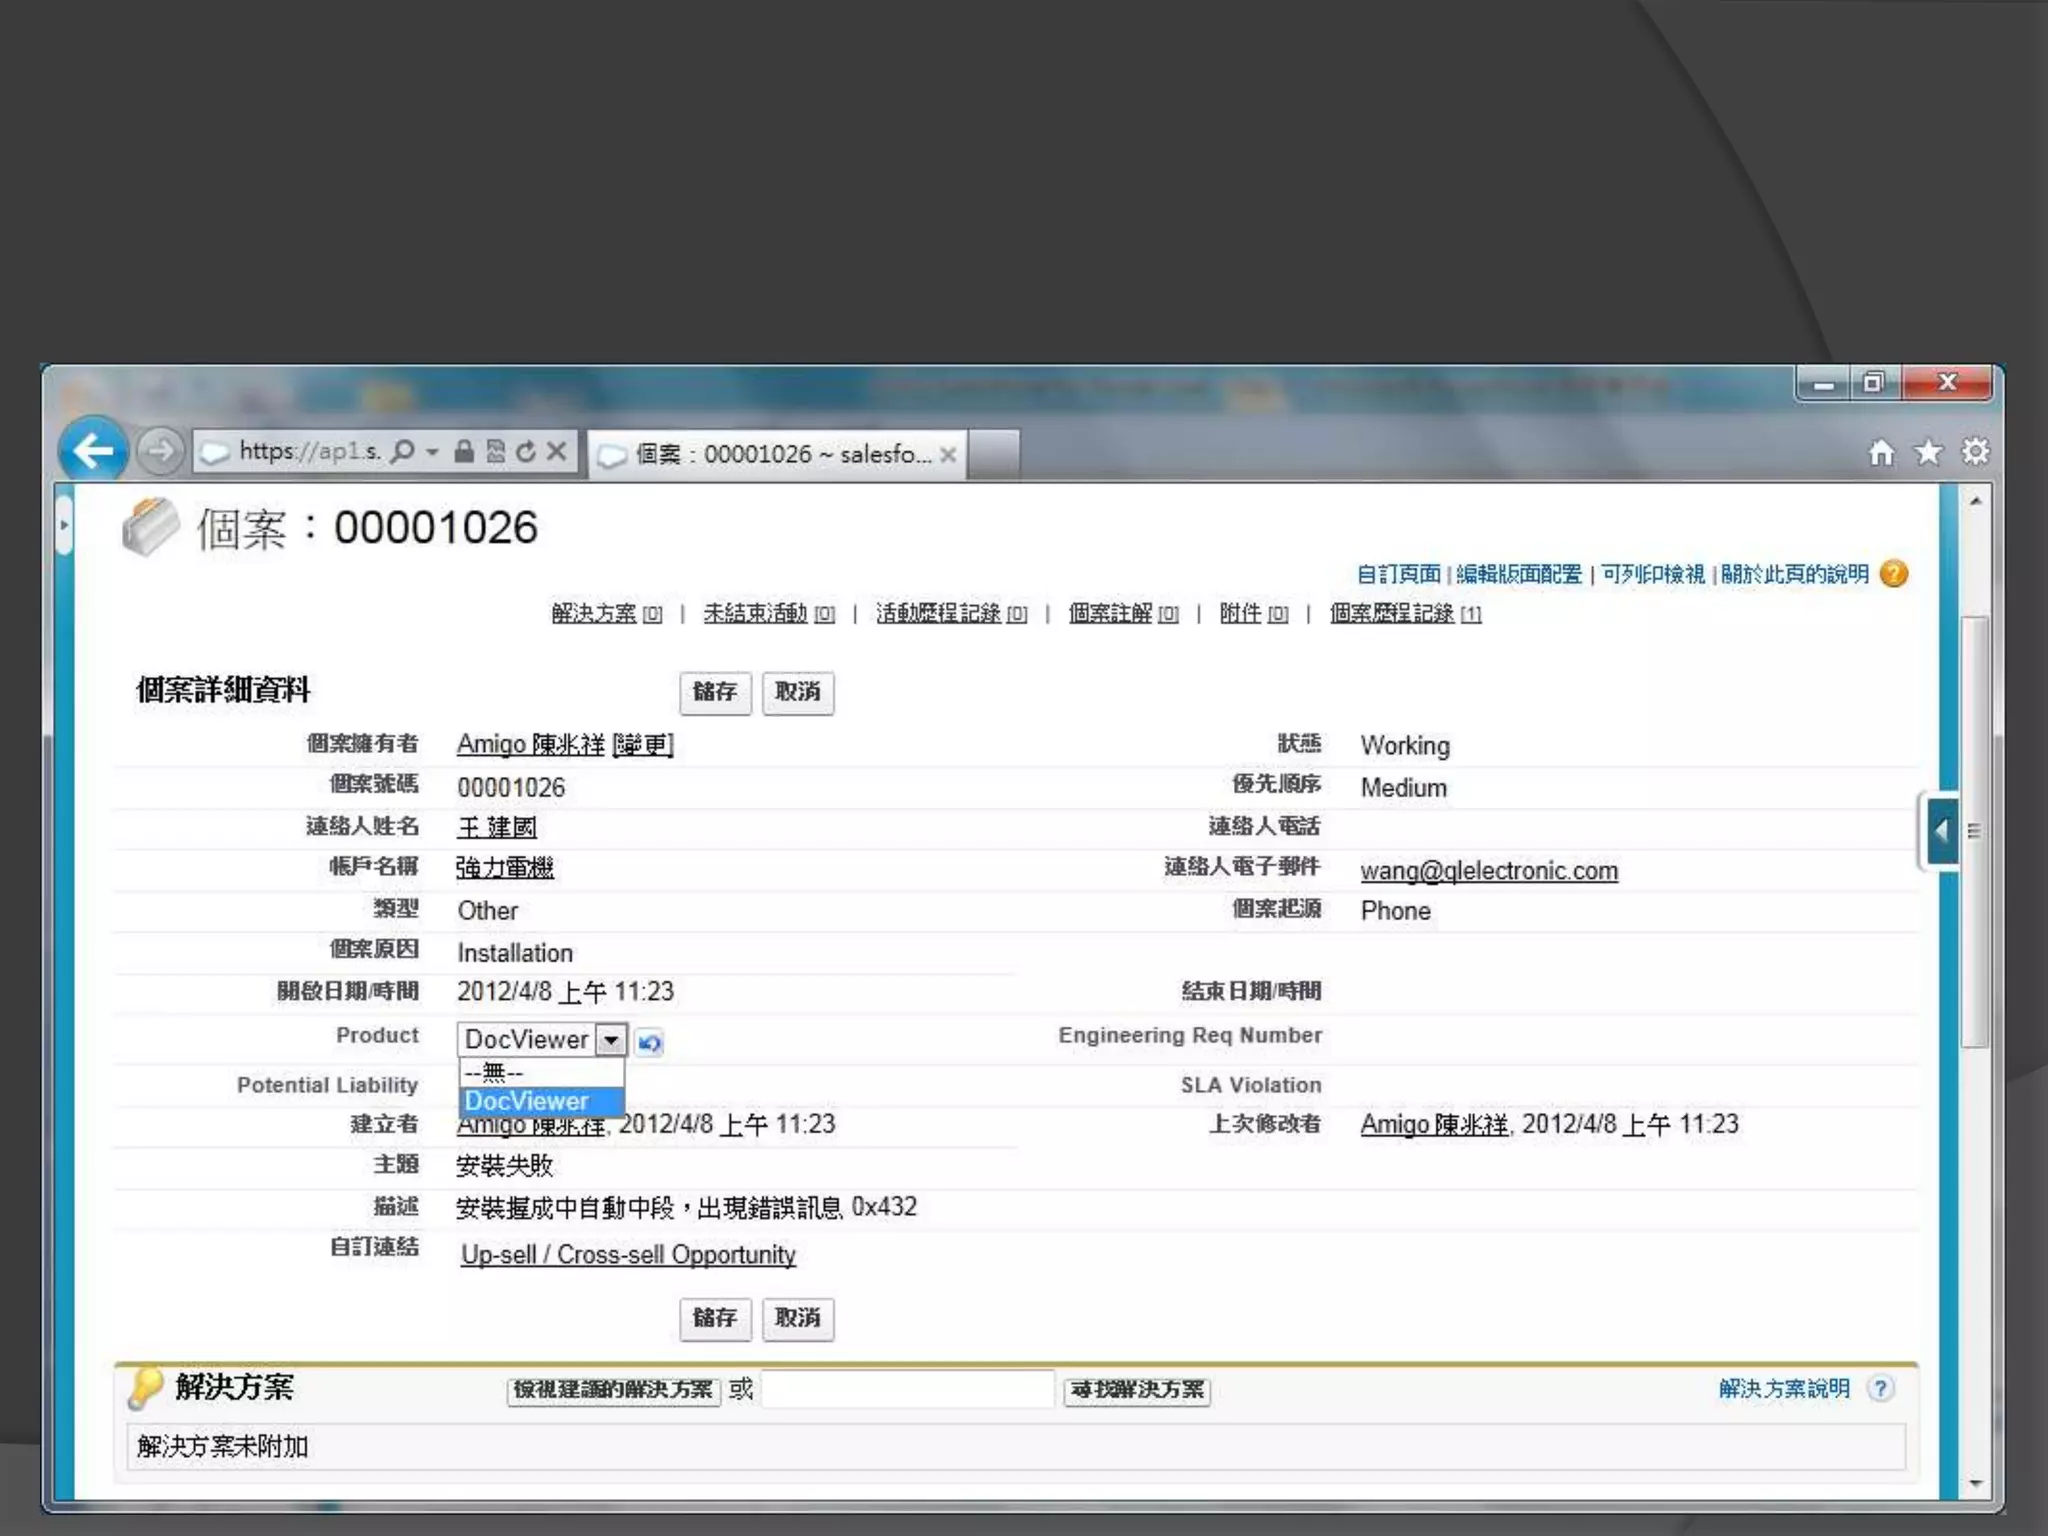
Task: Click the top 儲存 save button
Action: tap(714, 692)
